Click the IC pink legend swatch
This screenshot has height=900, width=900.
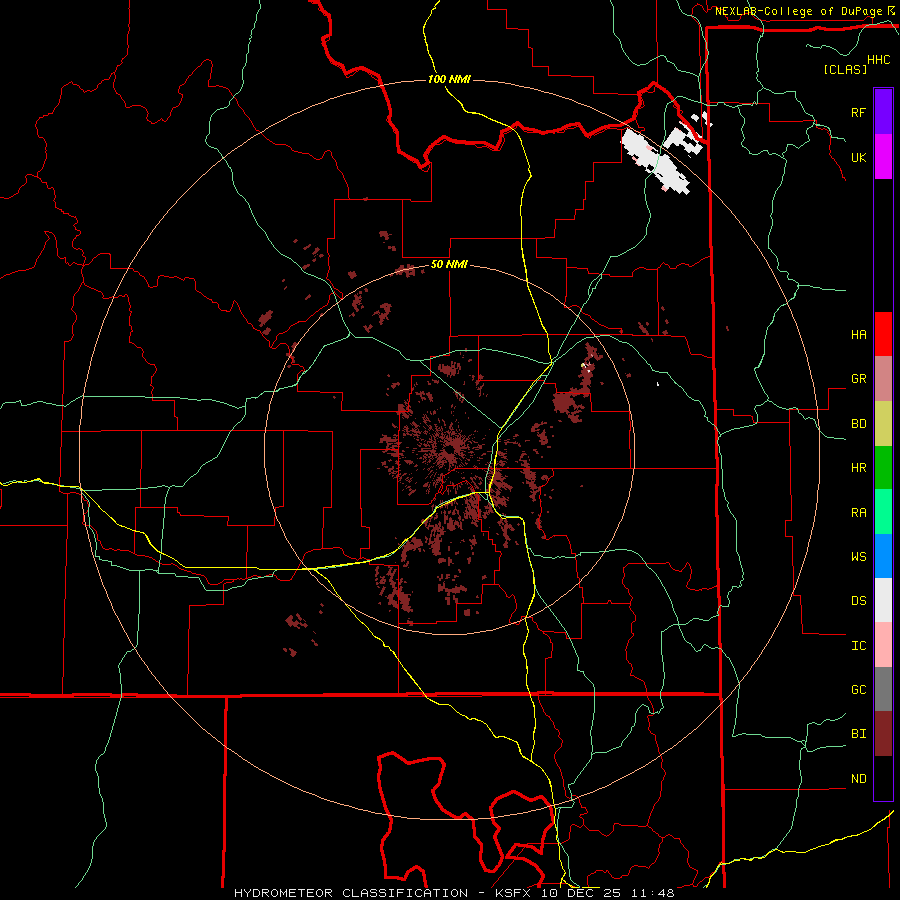click(883, 645)
